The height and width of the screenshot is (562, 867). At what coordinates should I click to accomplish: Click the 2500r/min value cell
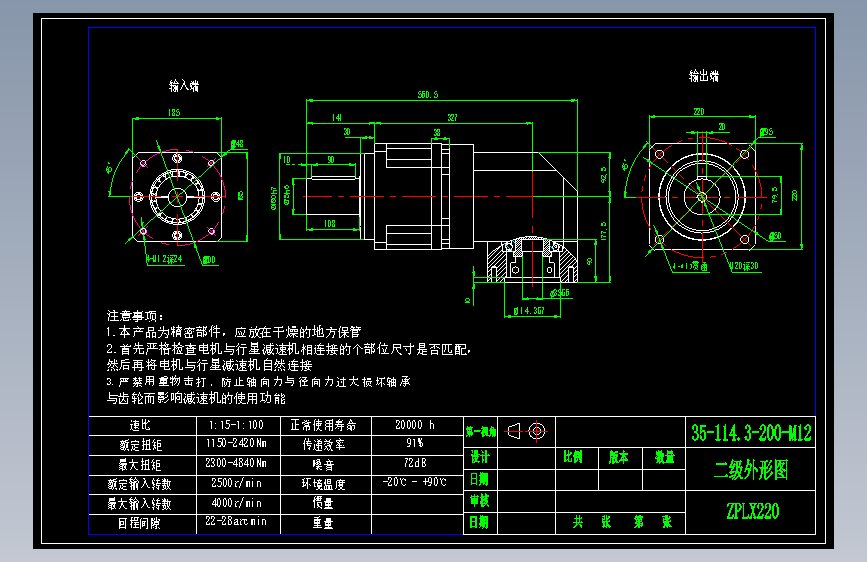point(238,485)
